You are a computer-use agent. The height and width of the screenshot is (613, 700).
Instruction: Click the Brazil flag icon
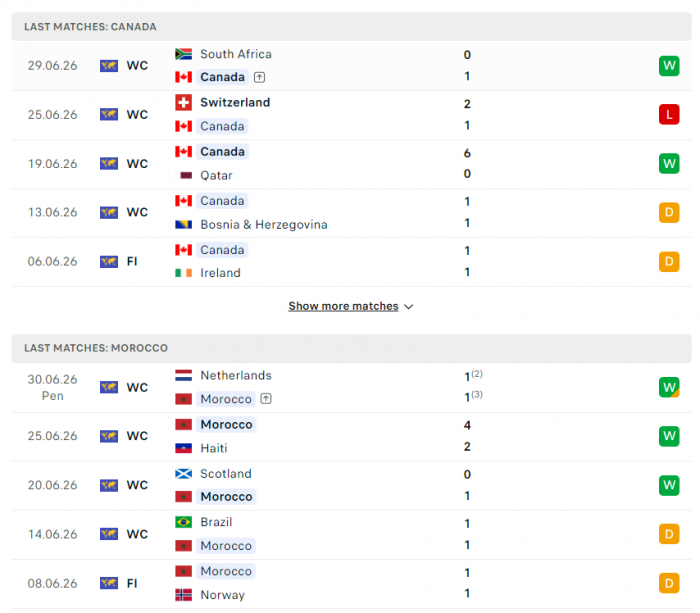183,522
